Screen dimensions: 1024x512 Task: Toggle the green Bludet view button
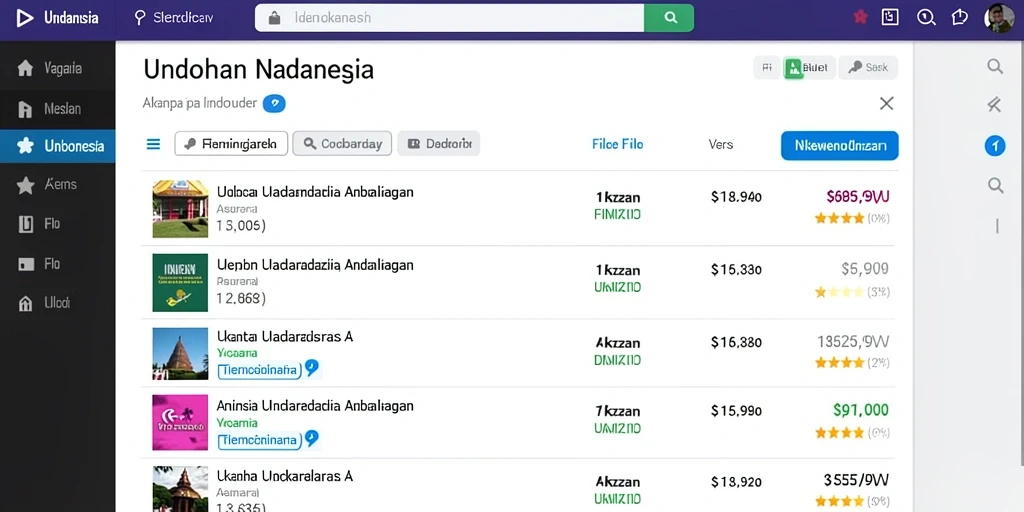click(x=809, y=67)
